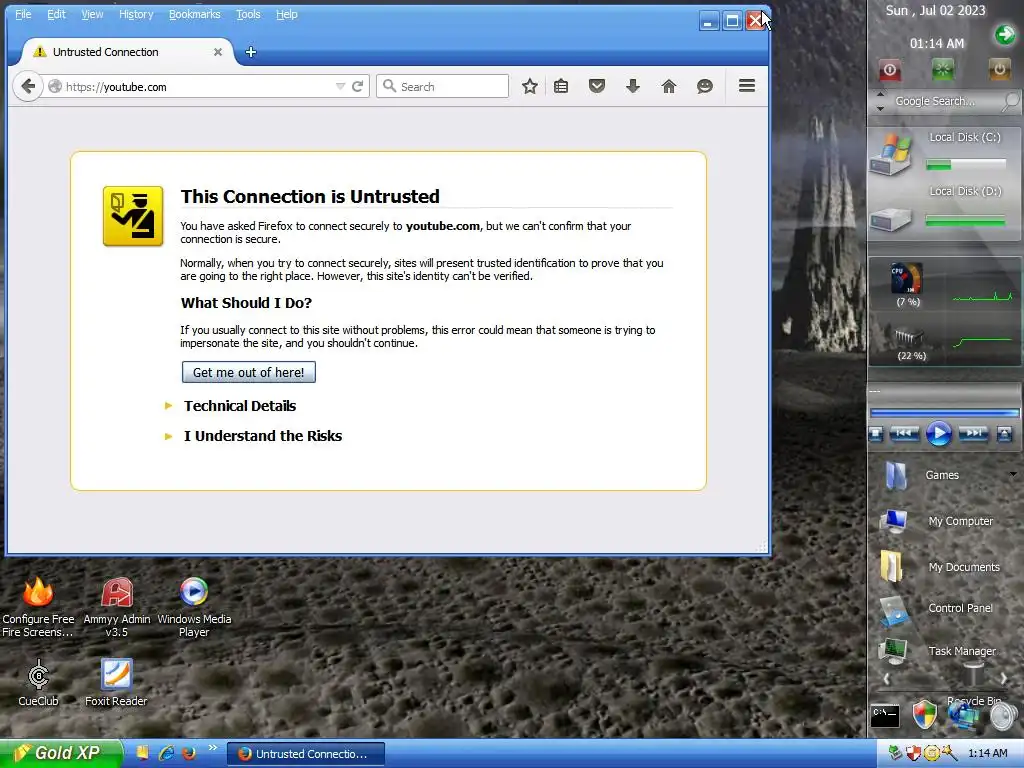Click the Firefox back arrow button
Viewport: 1024px width, 768px height.
(27, 86)
